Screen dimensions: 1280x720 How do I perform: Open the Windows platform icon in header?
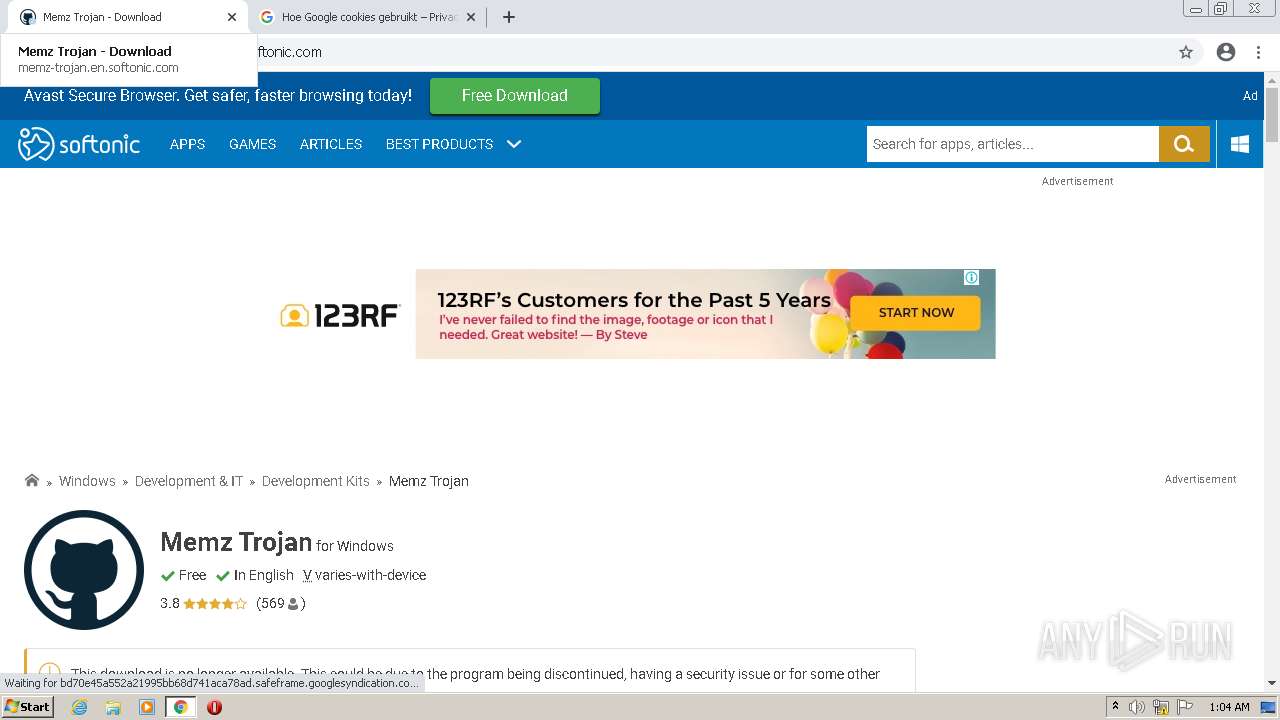click(1240, 144)
